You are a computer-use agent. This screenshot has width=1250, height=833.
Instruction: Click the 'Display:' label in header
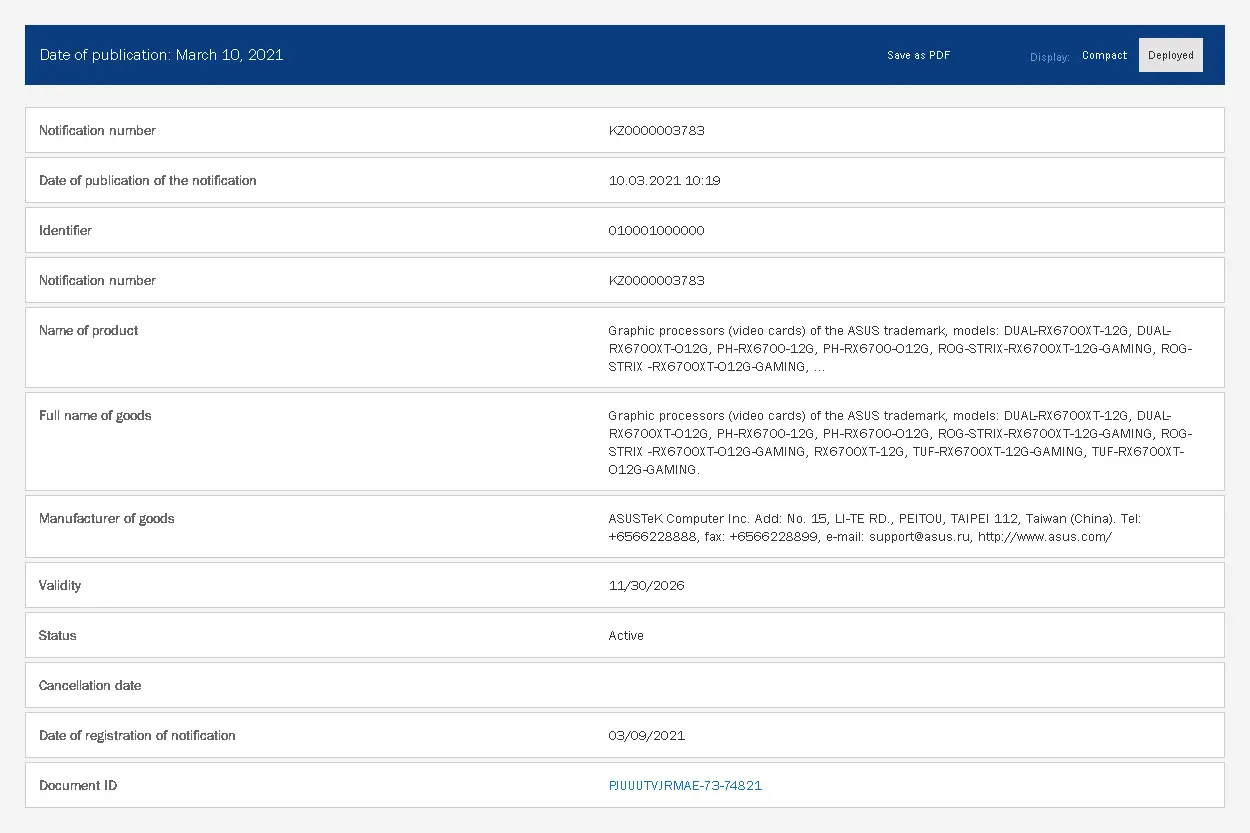[1050, 57]
